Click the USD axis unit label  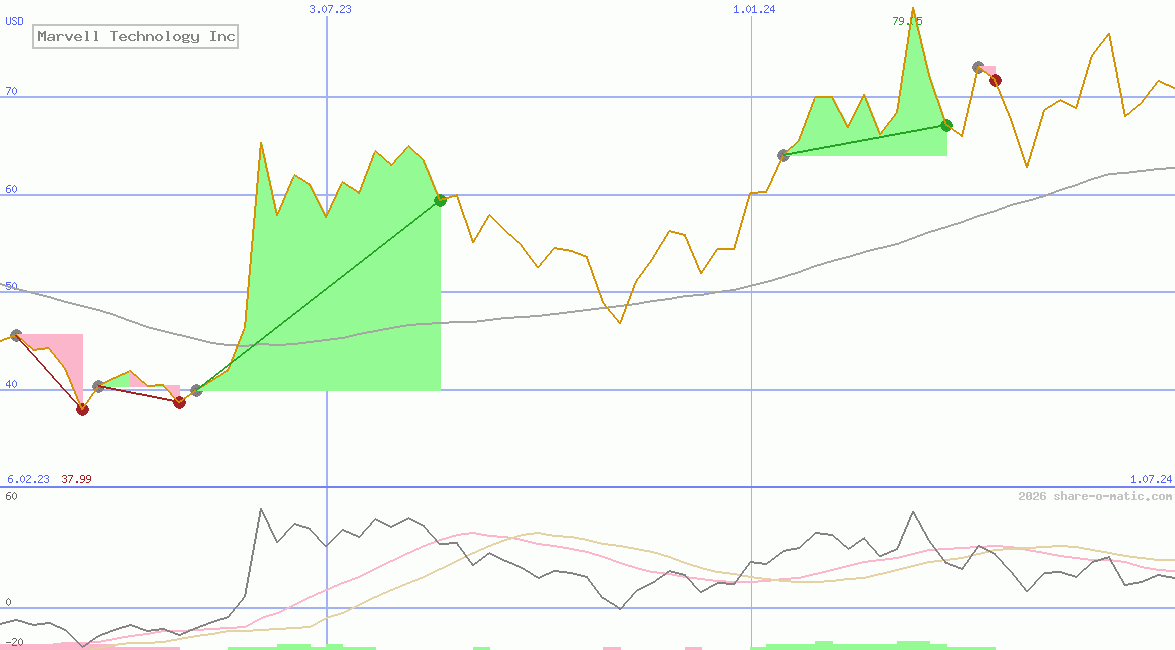pos(14,19)
